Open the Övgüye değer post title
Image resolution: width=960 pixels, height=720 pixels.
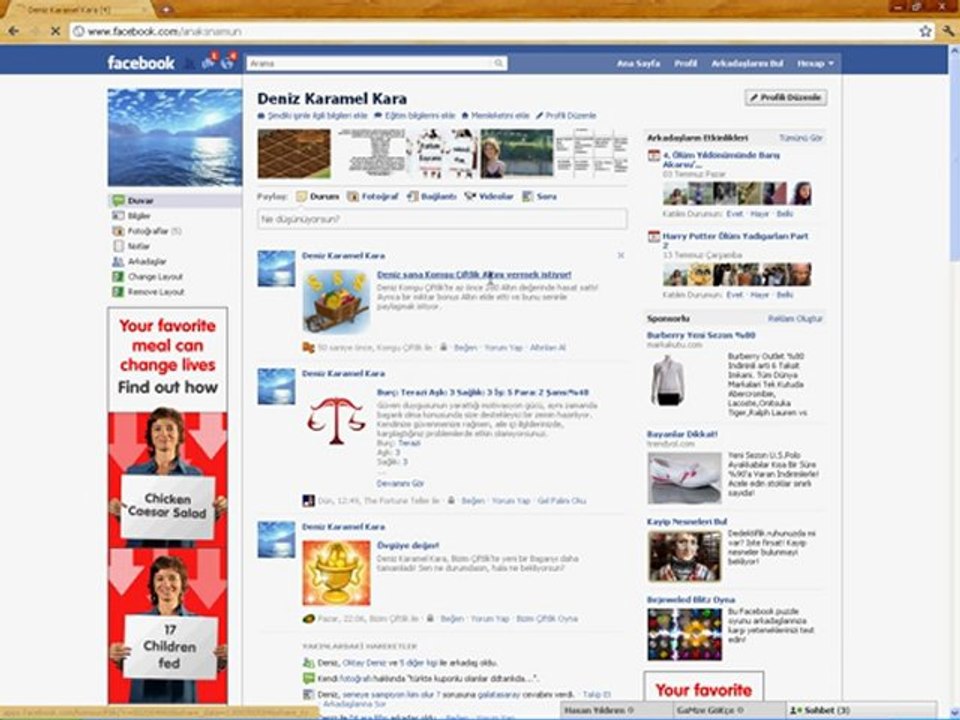[408, 545]
